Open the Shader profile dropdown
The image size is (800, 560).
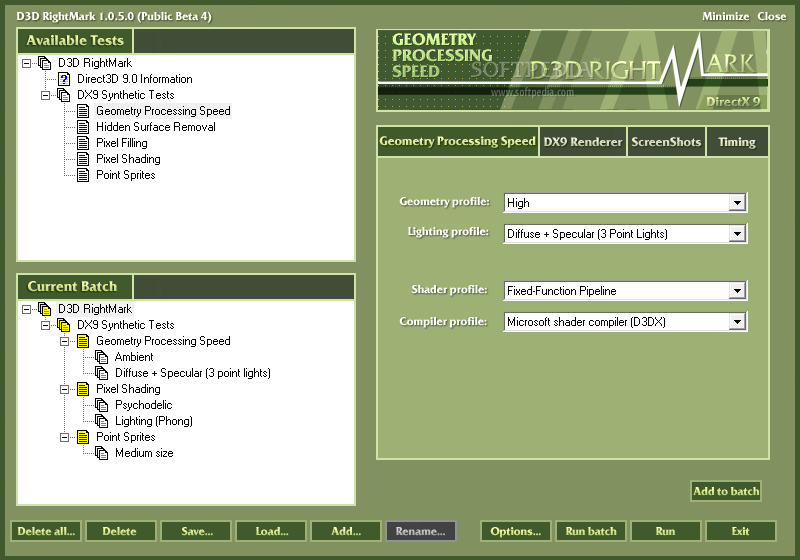pos(737,291)
